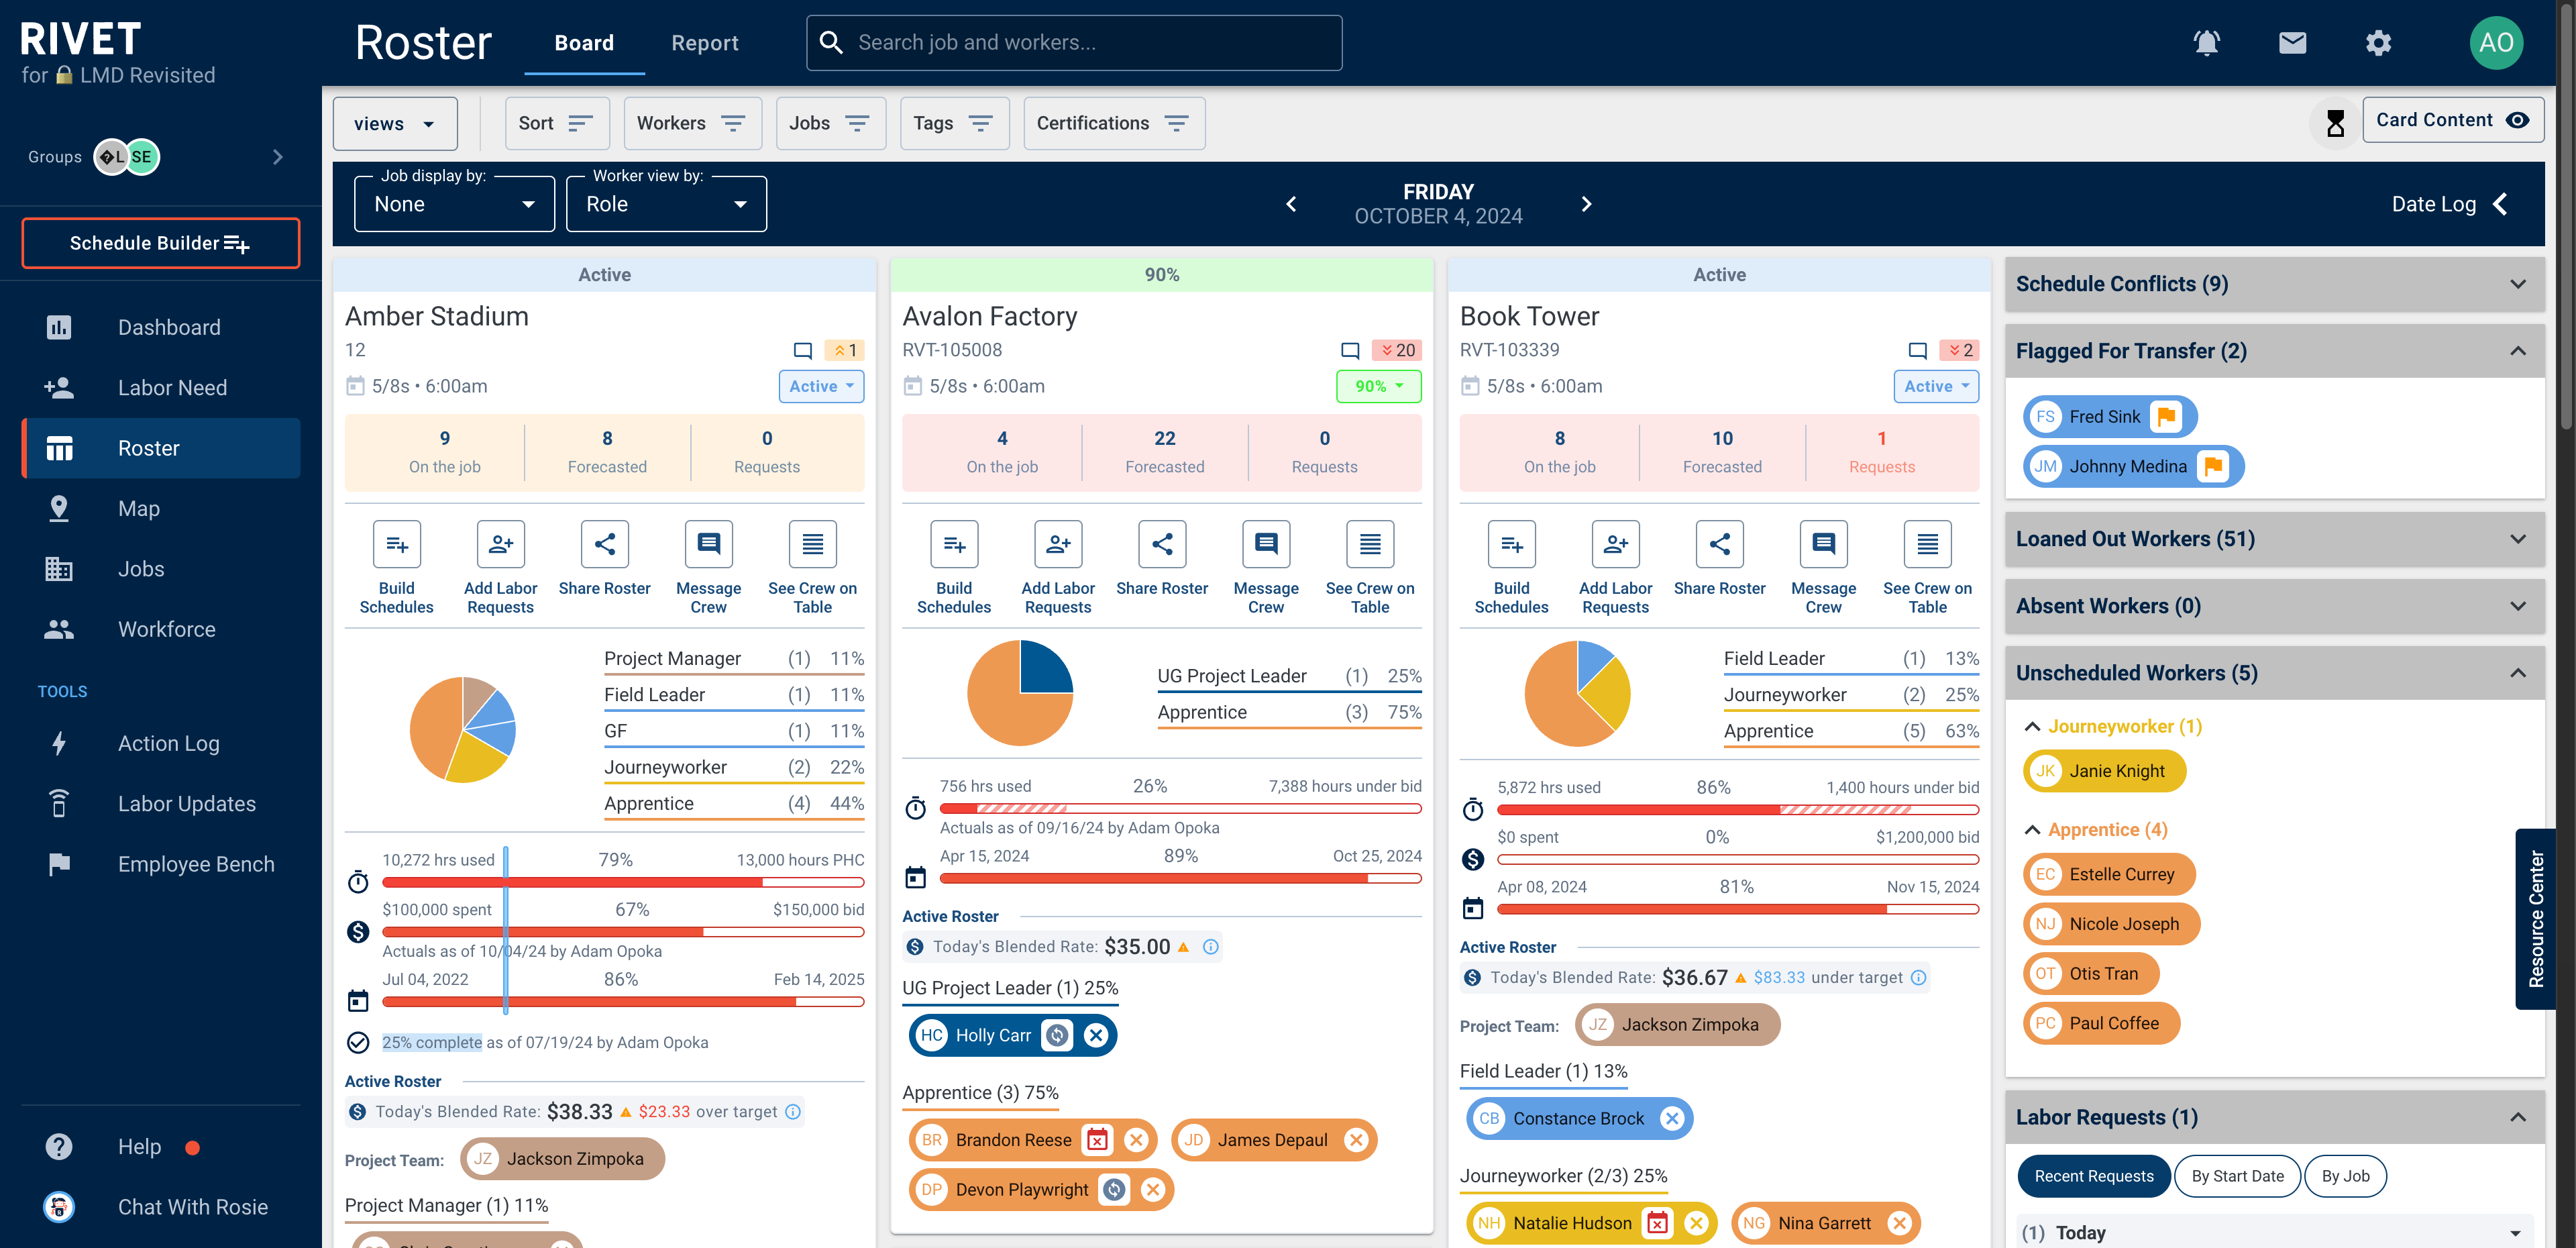
Task: Open Book Tower comments icon
Action: tap(1917, 351)
